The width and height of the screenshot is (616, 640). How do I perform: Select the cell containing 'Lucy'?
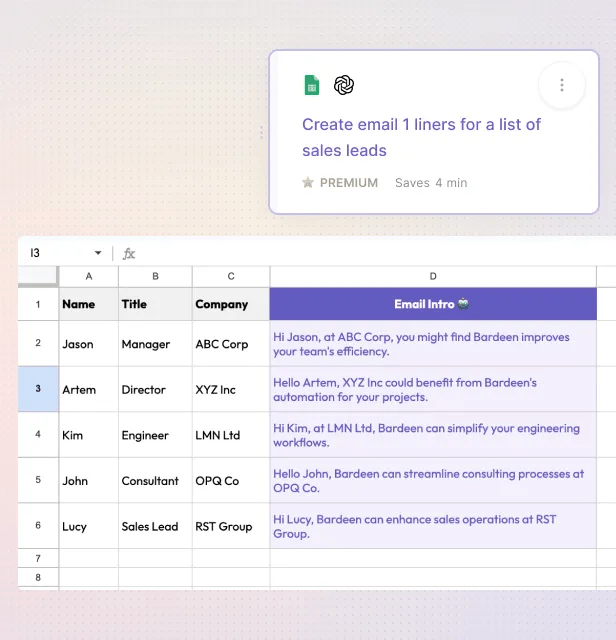coord(89,526)
